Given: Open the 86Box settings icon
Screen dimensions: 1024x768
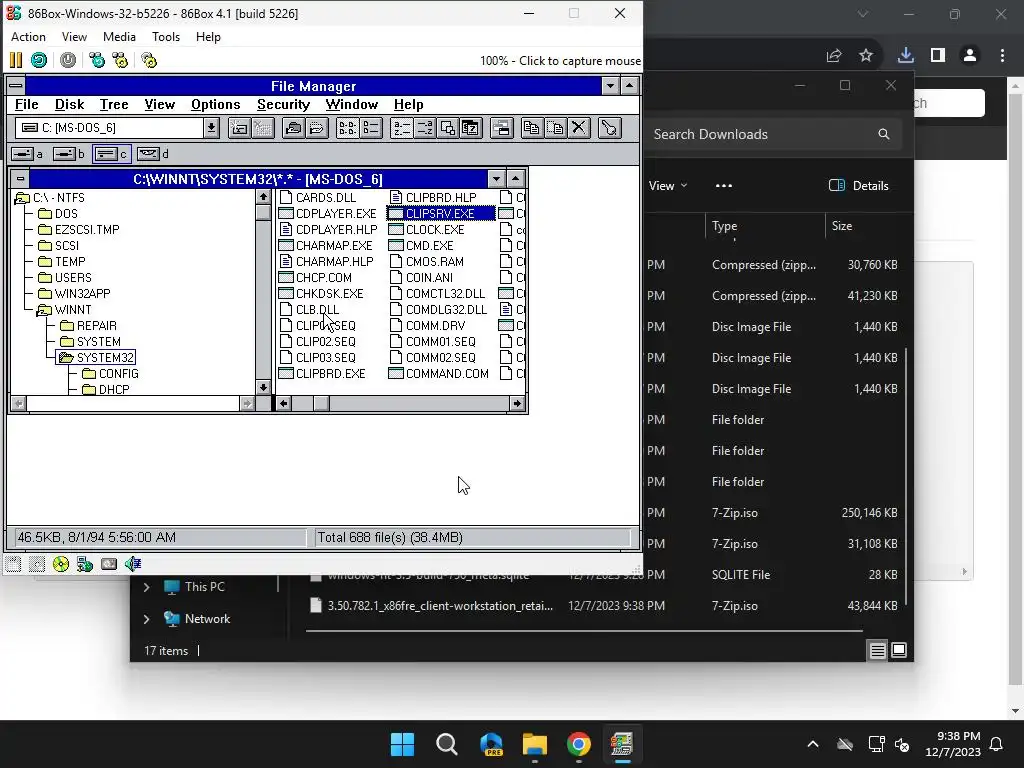Looking at the screenshot, I should coord(149,61).
